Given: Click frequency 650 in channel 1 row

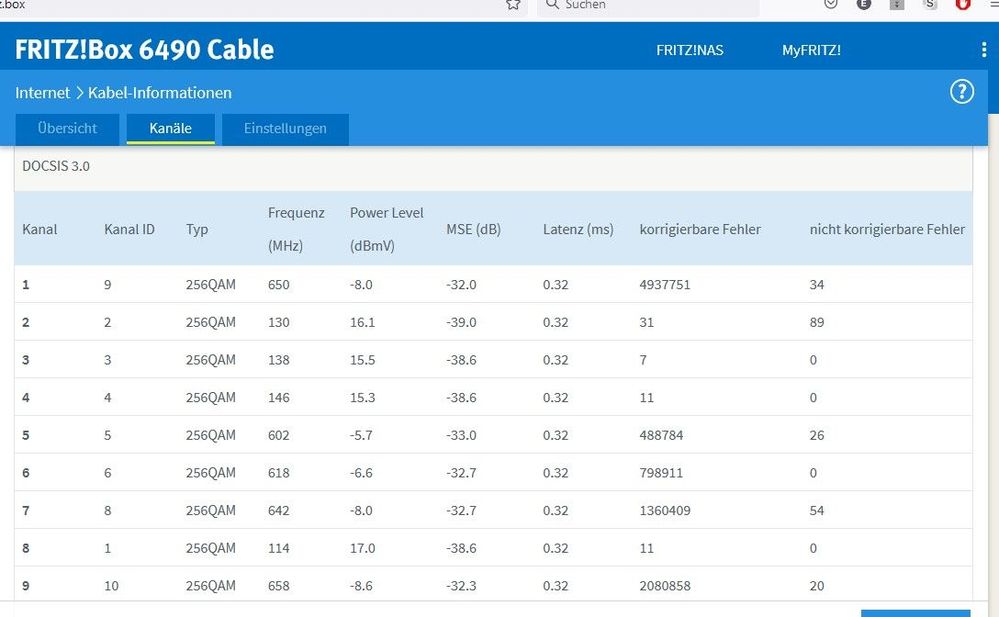Looking at the screenshot, I should pyautogui.click(x=278, y=285).
